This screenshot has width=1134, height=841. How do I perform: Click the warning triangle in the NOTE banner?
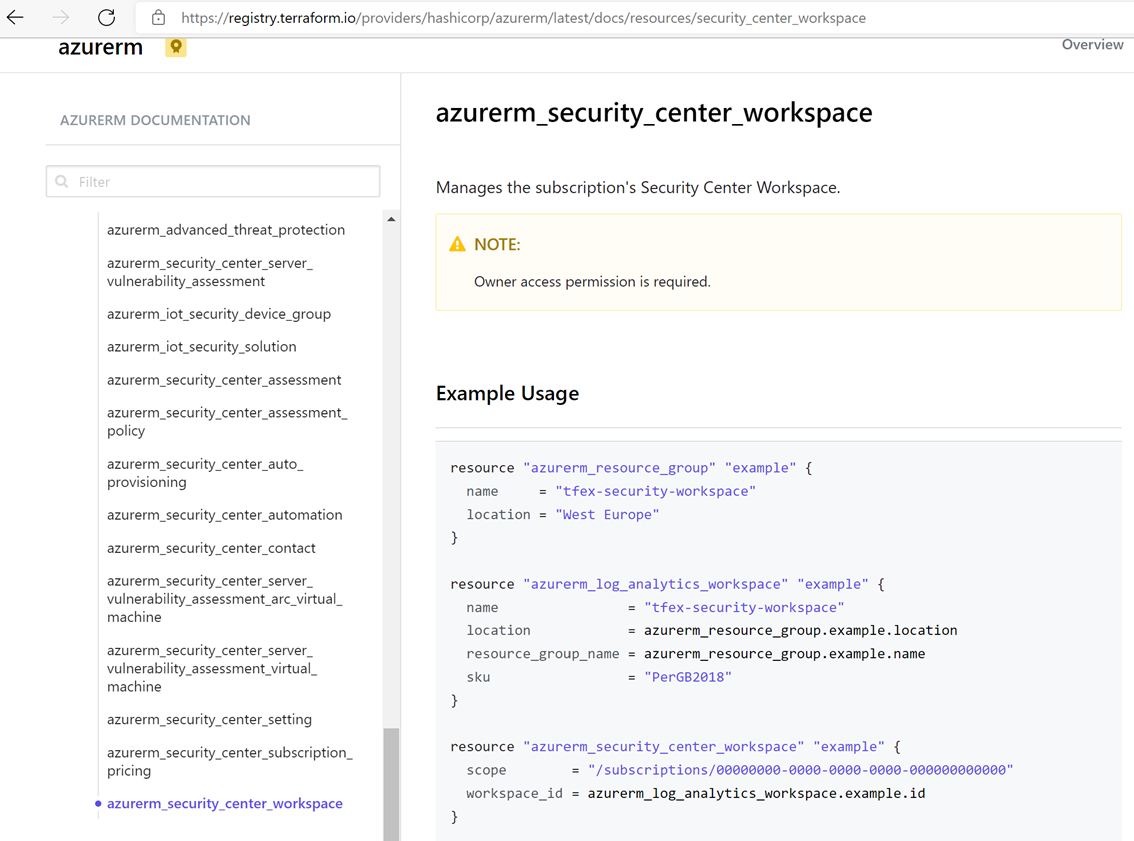[457, 243]
